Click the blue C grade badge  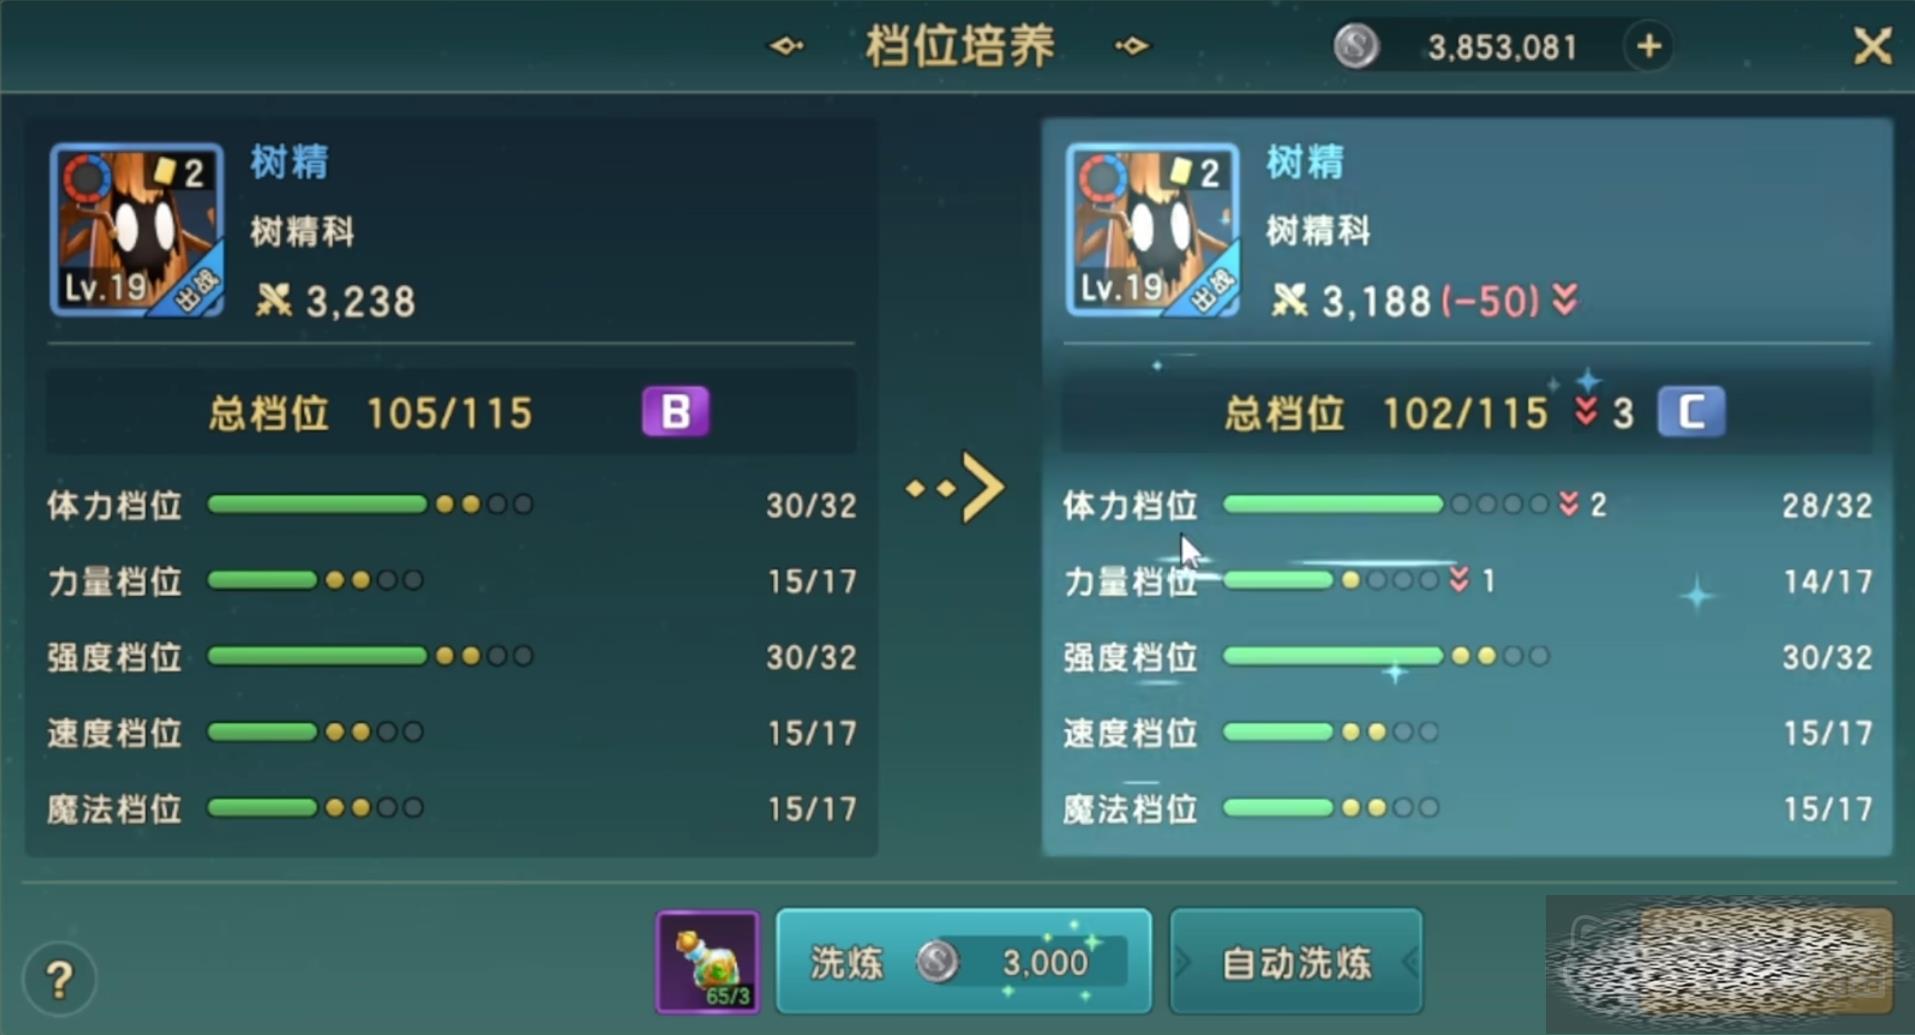[x=1691, y=412]
